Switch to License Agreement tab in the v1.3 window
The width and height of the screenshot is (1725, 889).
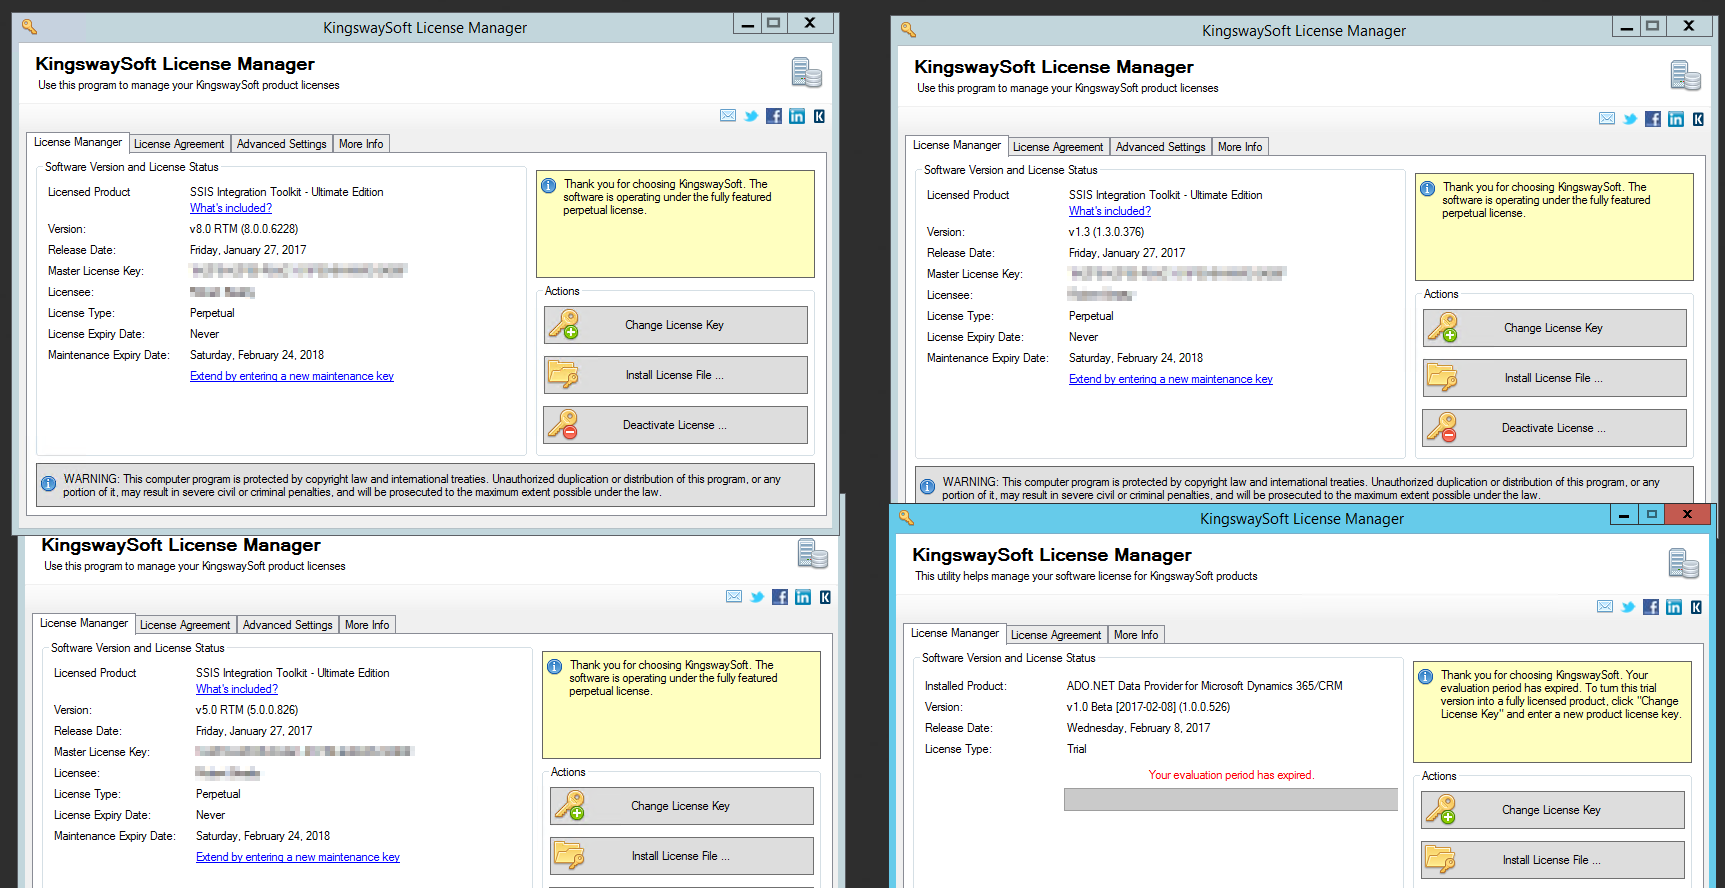click(1058, 147)
